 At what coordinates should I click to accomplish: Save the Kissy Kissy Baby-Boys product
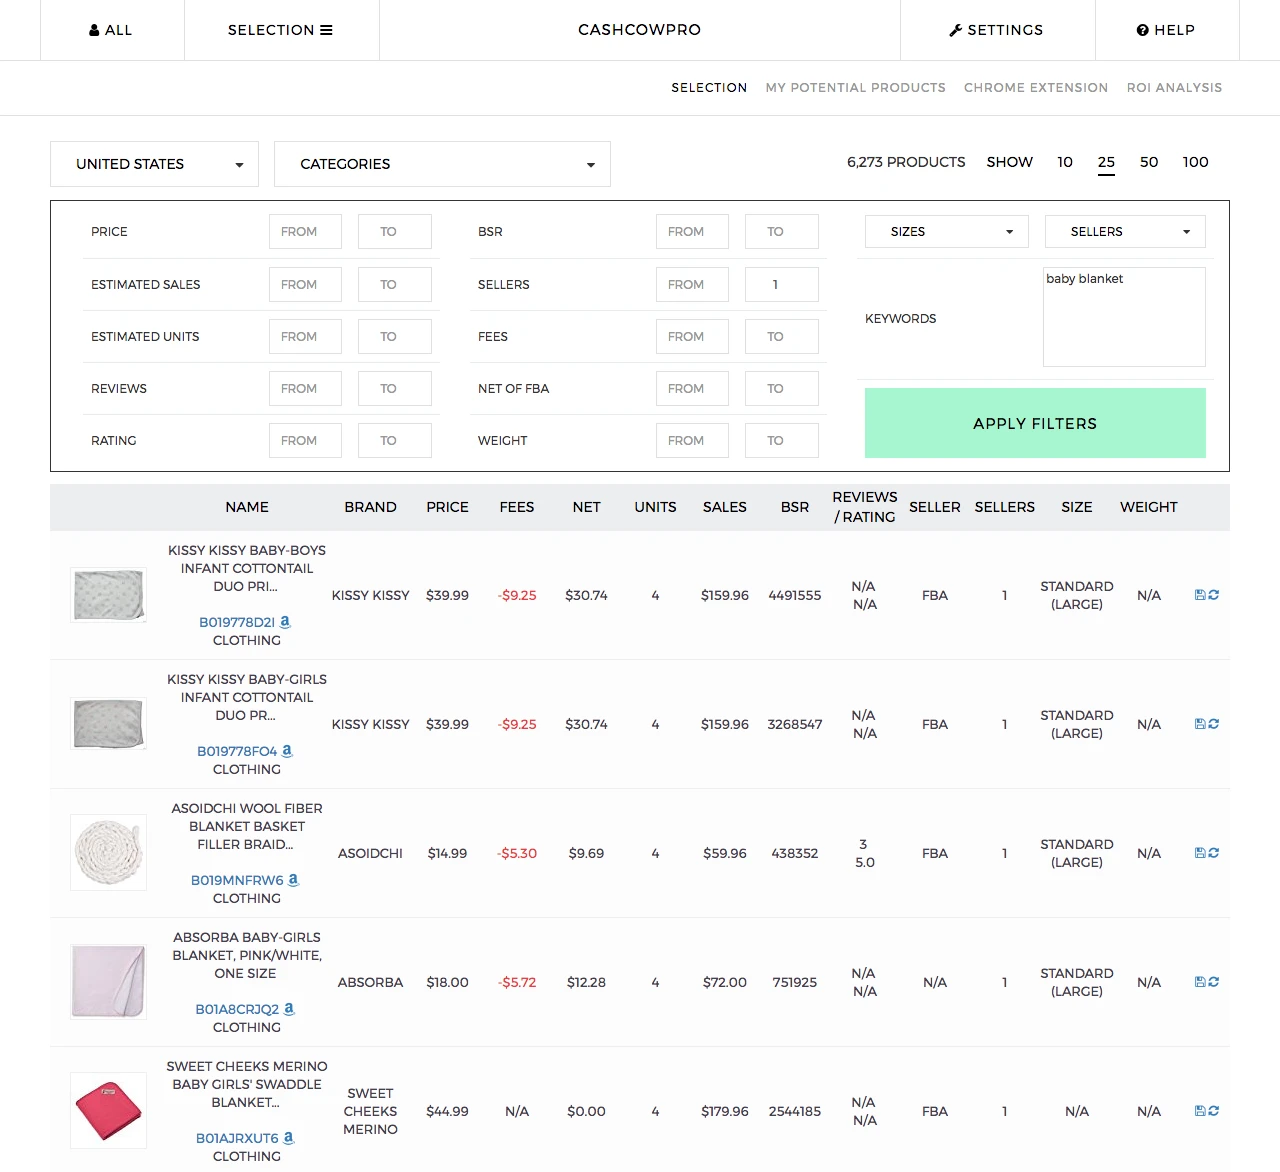click(1200, 595)
